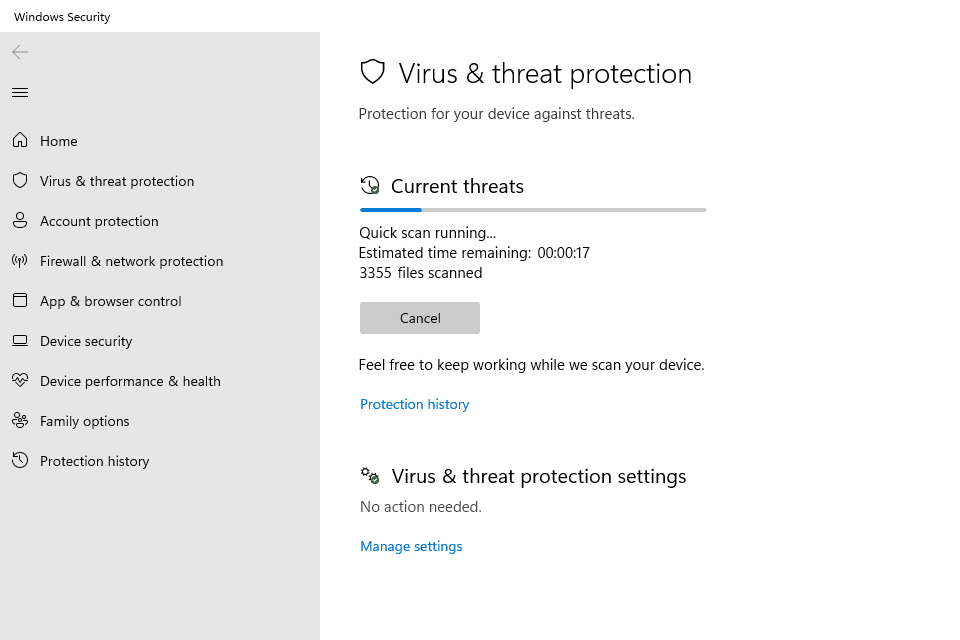Click the Virus & threat protection settings heading
Viewport: 960px width, 640px height.
[x=539, y=476]
